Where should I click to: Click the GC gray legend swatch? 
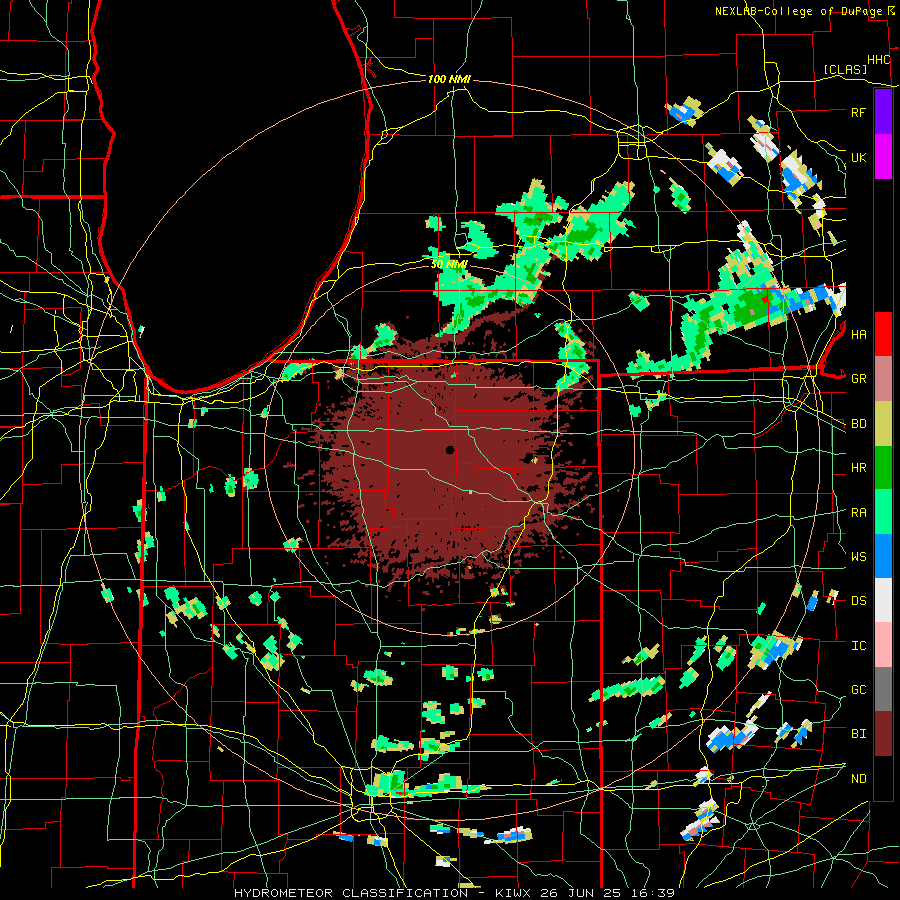point(883,689)
